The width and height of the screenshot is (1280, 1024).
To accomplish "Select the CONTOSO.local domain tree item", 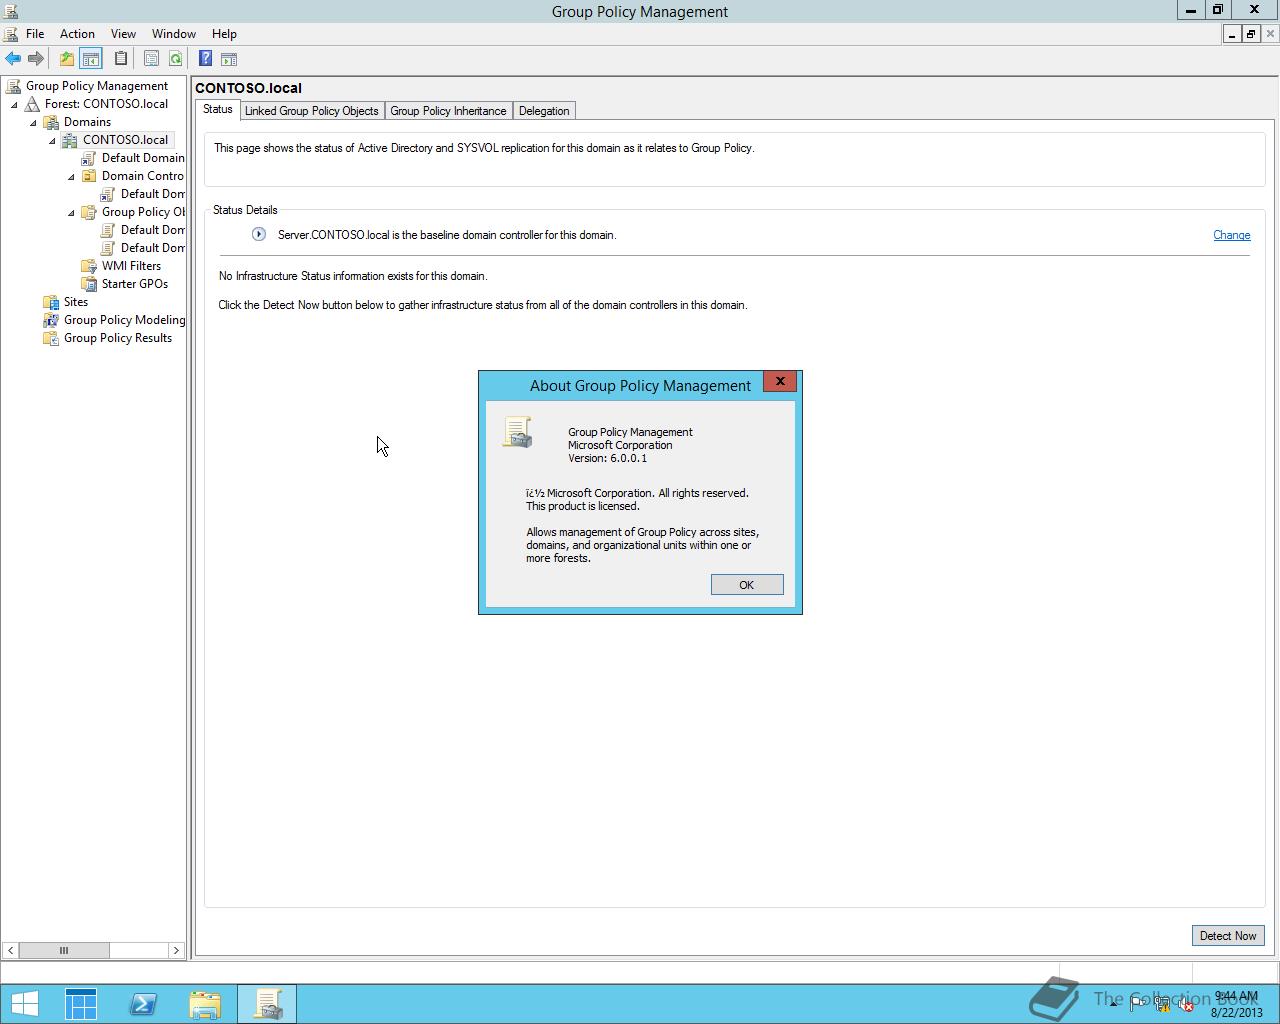I will [x=125, y=140].
